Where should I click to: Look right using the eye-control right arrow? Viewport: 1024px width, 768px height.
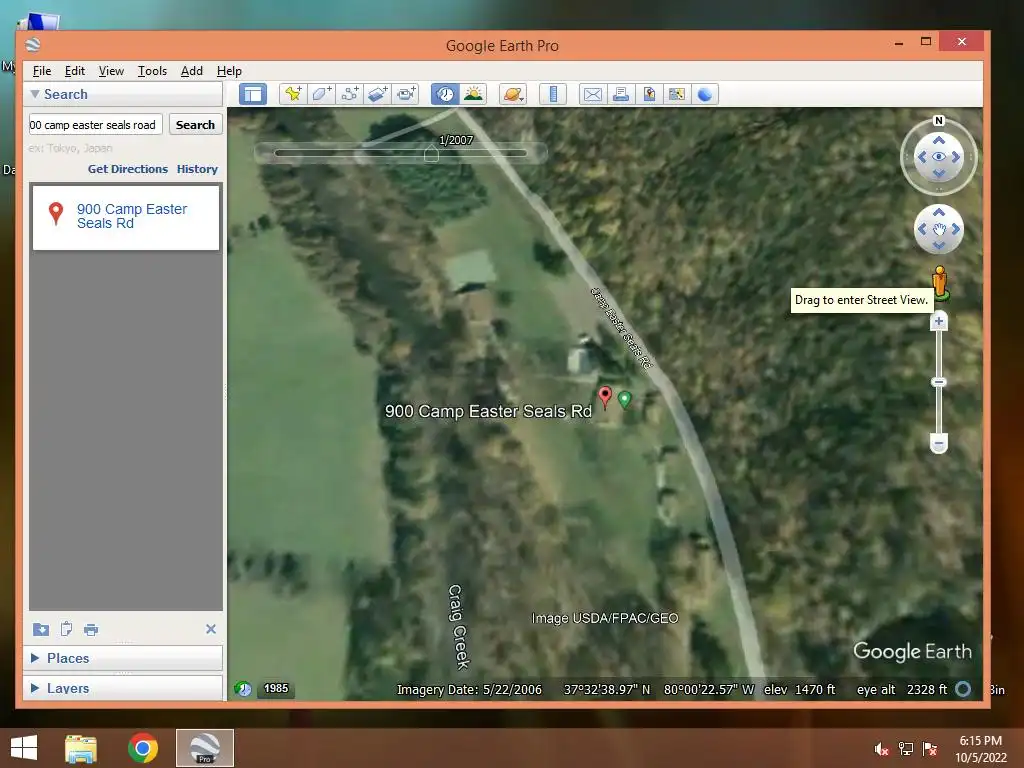coord(955,157)
